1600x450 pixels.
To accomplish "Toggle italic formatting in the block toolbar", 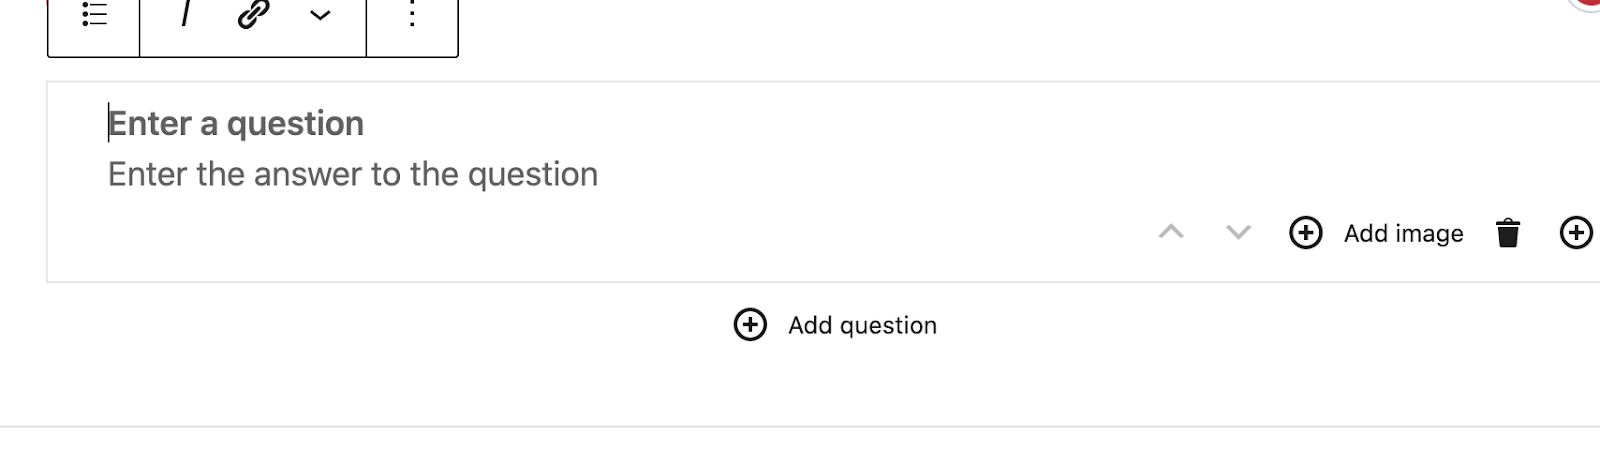I will [185, 13].
